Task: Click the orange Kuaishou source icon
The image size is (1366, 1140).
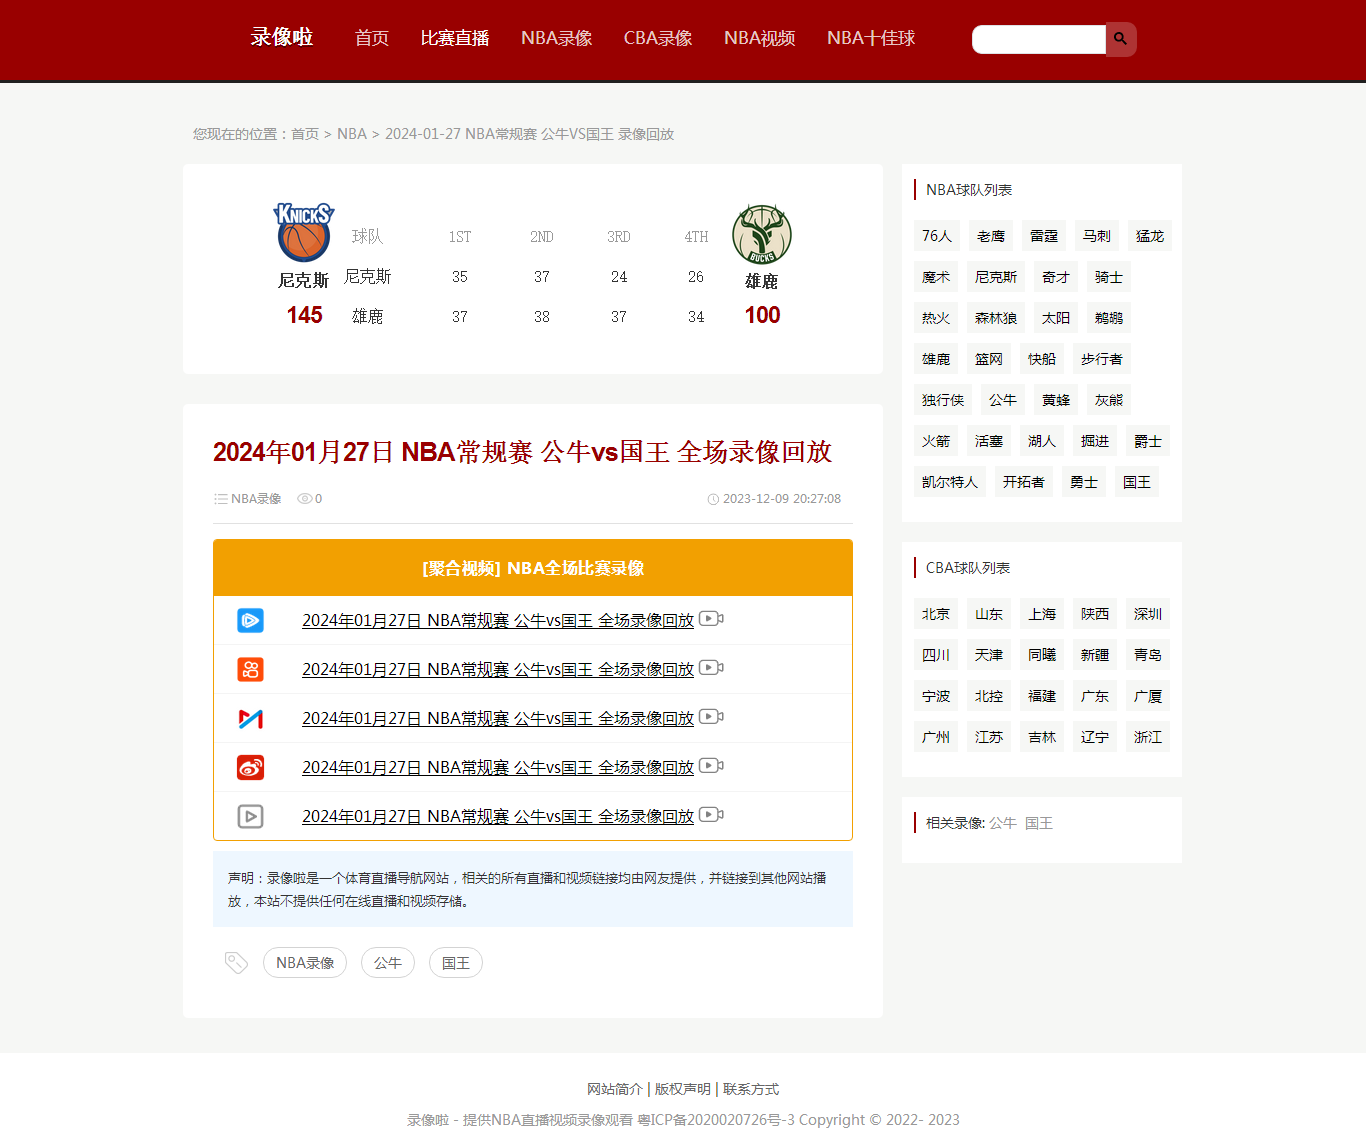Action: tap(250, 670)
